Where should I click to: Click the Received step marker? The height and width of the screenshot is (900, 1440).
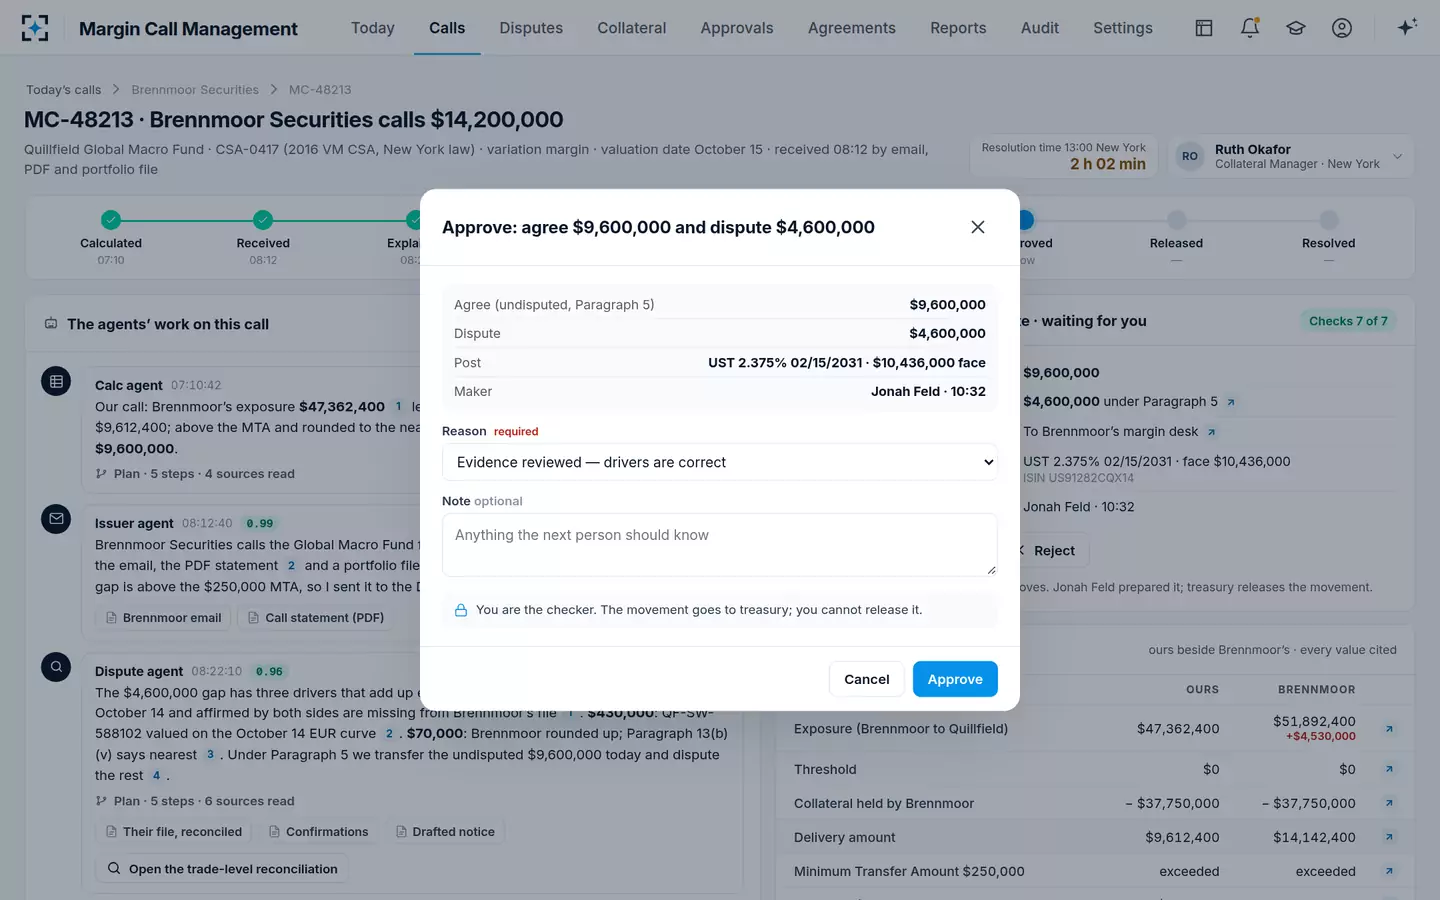click(263, 220)
